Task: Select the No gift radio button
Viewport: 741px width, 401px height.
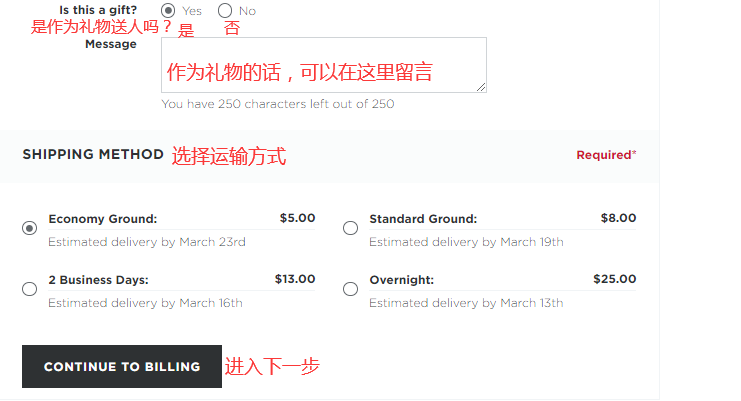Action: click(x=225, y=10)
